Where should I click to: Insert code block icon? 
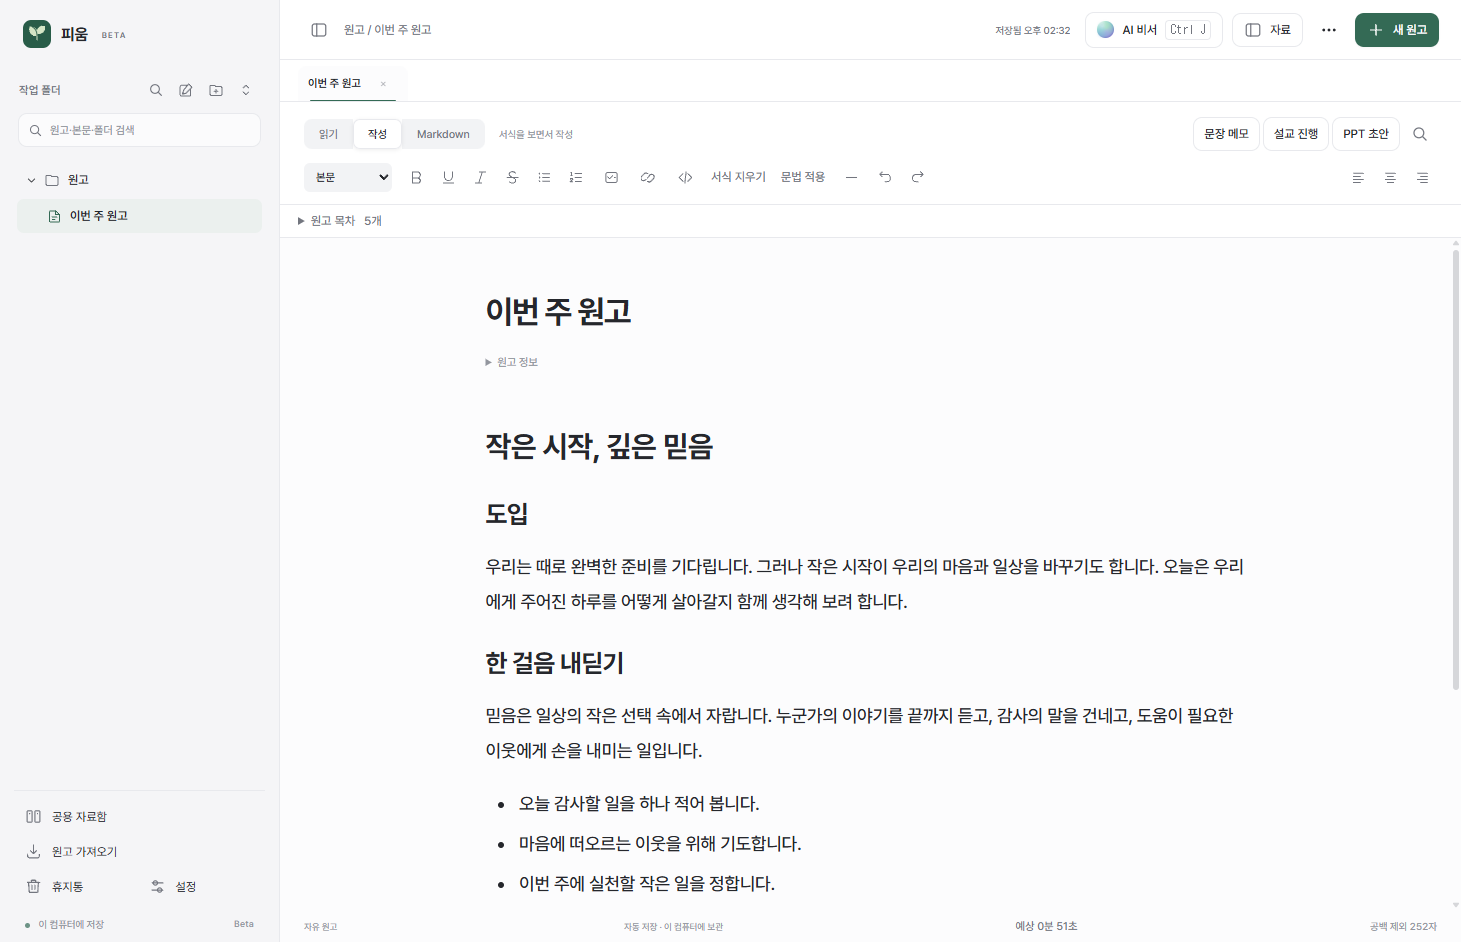(685, 177)
